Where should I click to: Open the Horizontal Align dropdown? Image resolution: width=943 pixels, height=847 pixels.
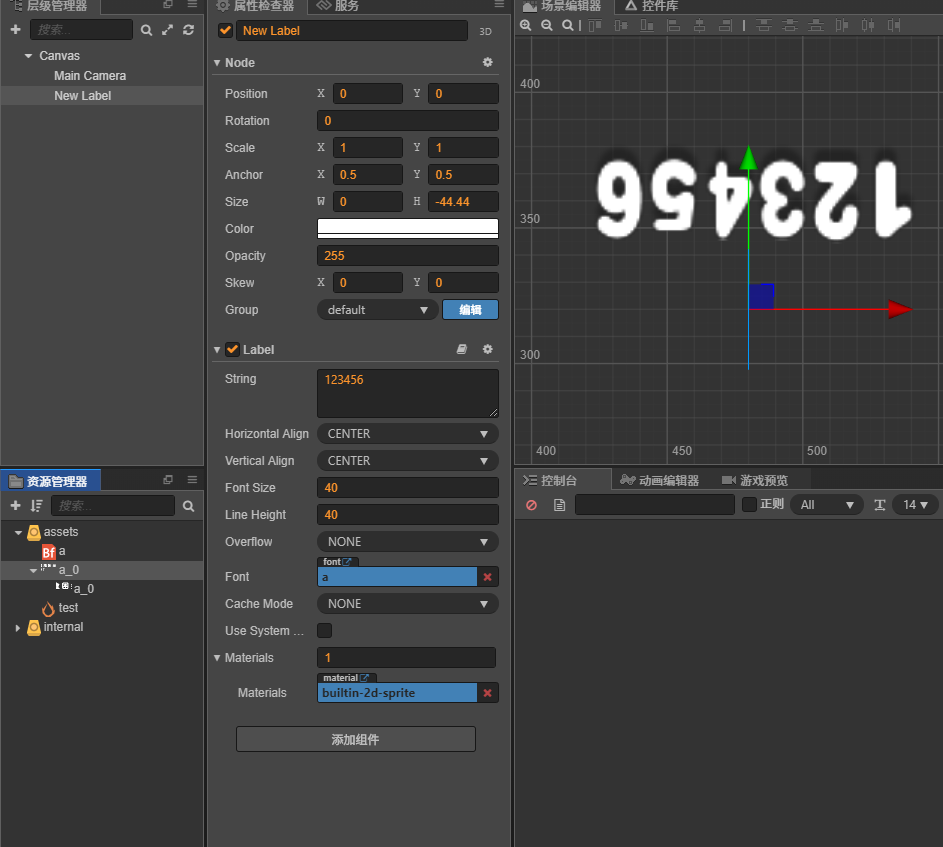tap(407, 434)
